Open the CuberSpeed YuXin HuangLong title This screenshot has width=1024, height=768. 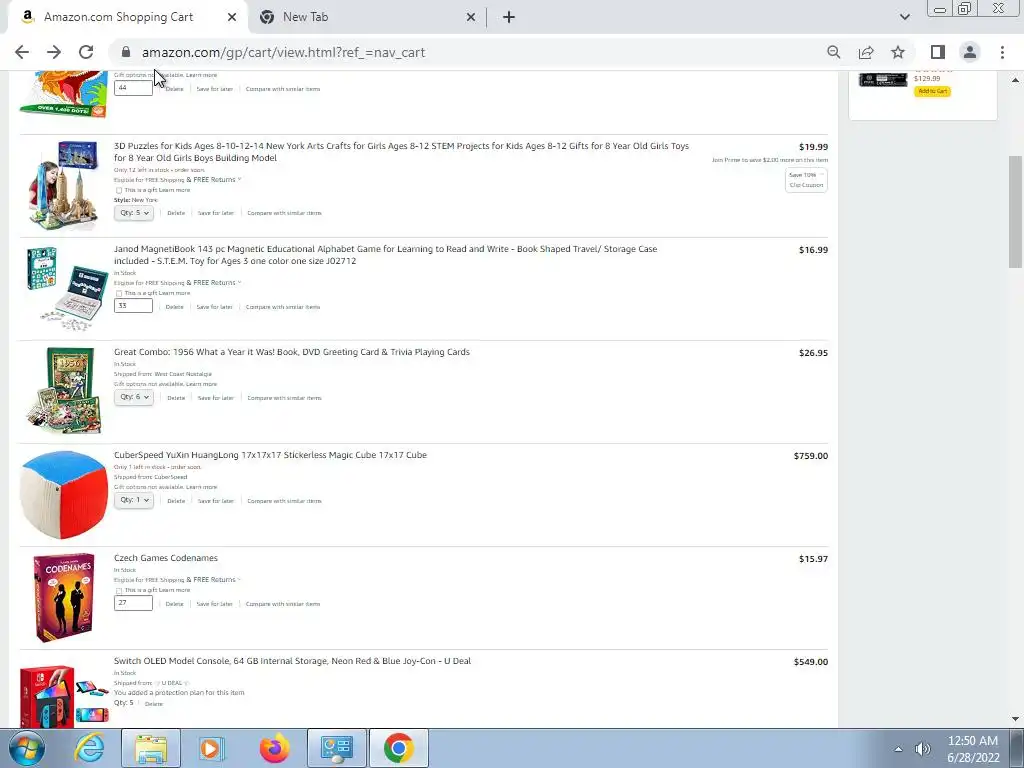pos(270,455)
